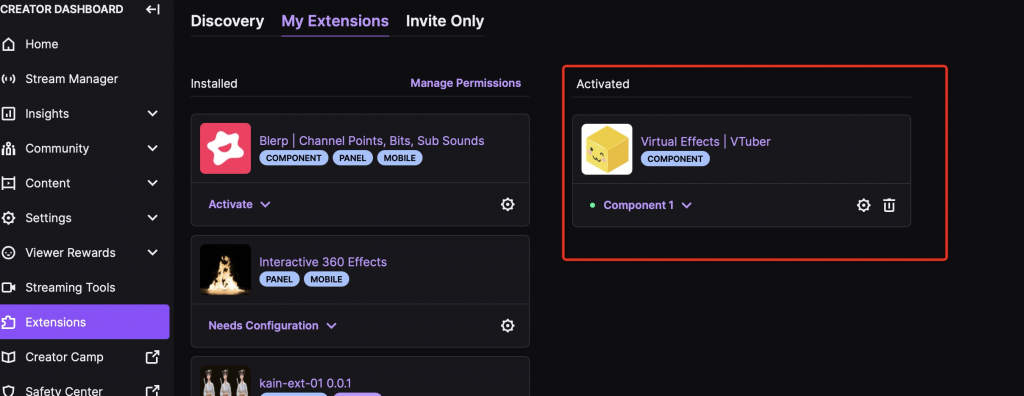Click the Activated section heading
This screenshot has height=396, width=1024.
(x=603, y=84)
